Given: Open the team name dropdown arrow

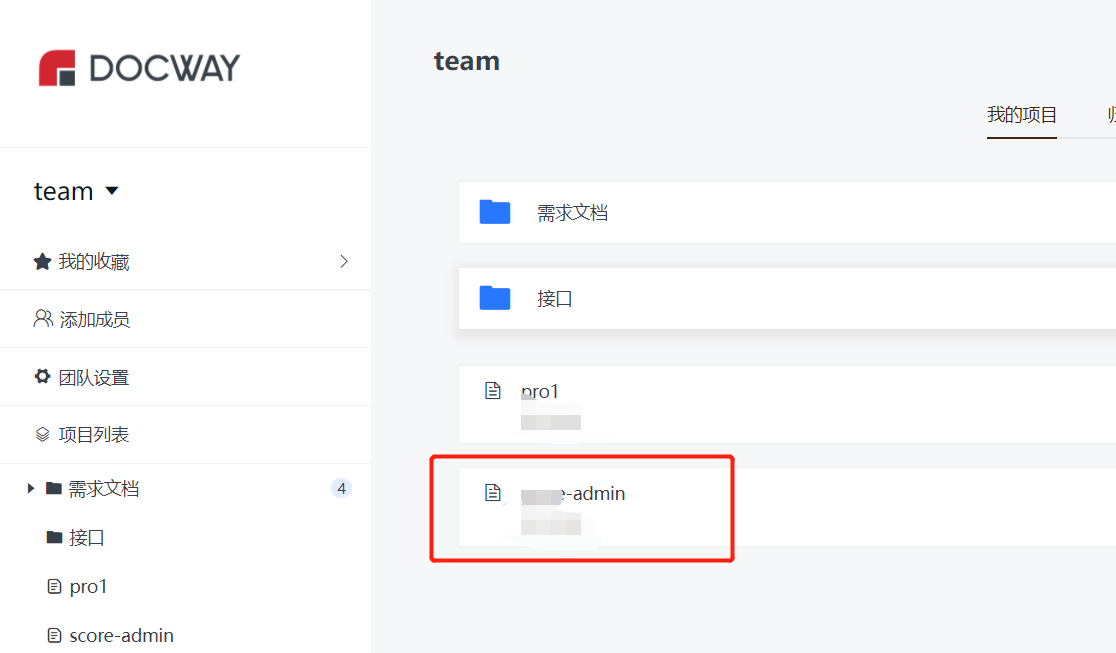Looking at the screenshot, I should (110, 190).
